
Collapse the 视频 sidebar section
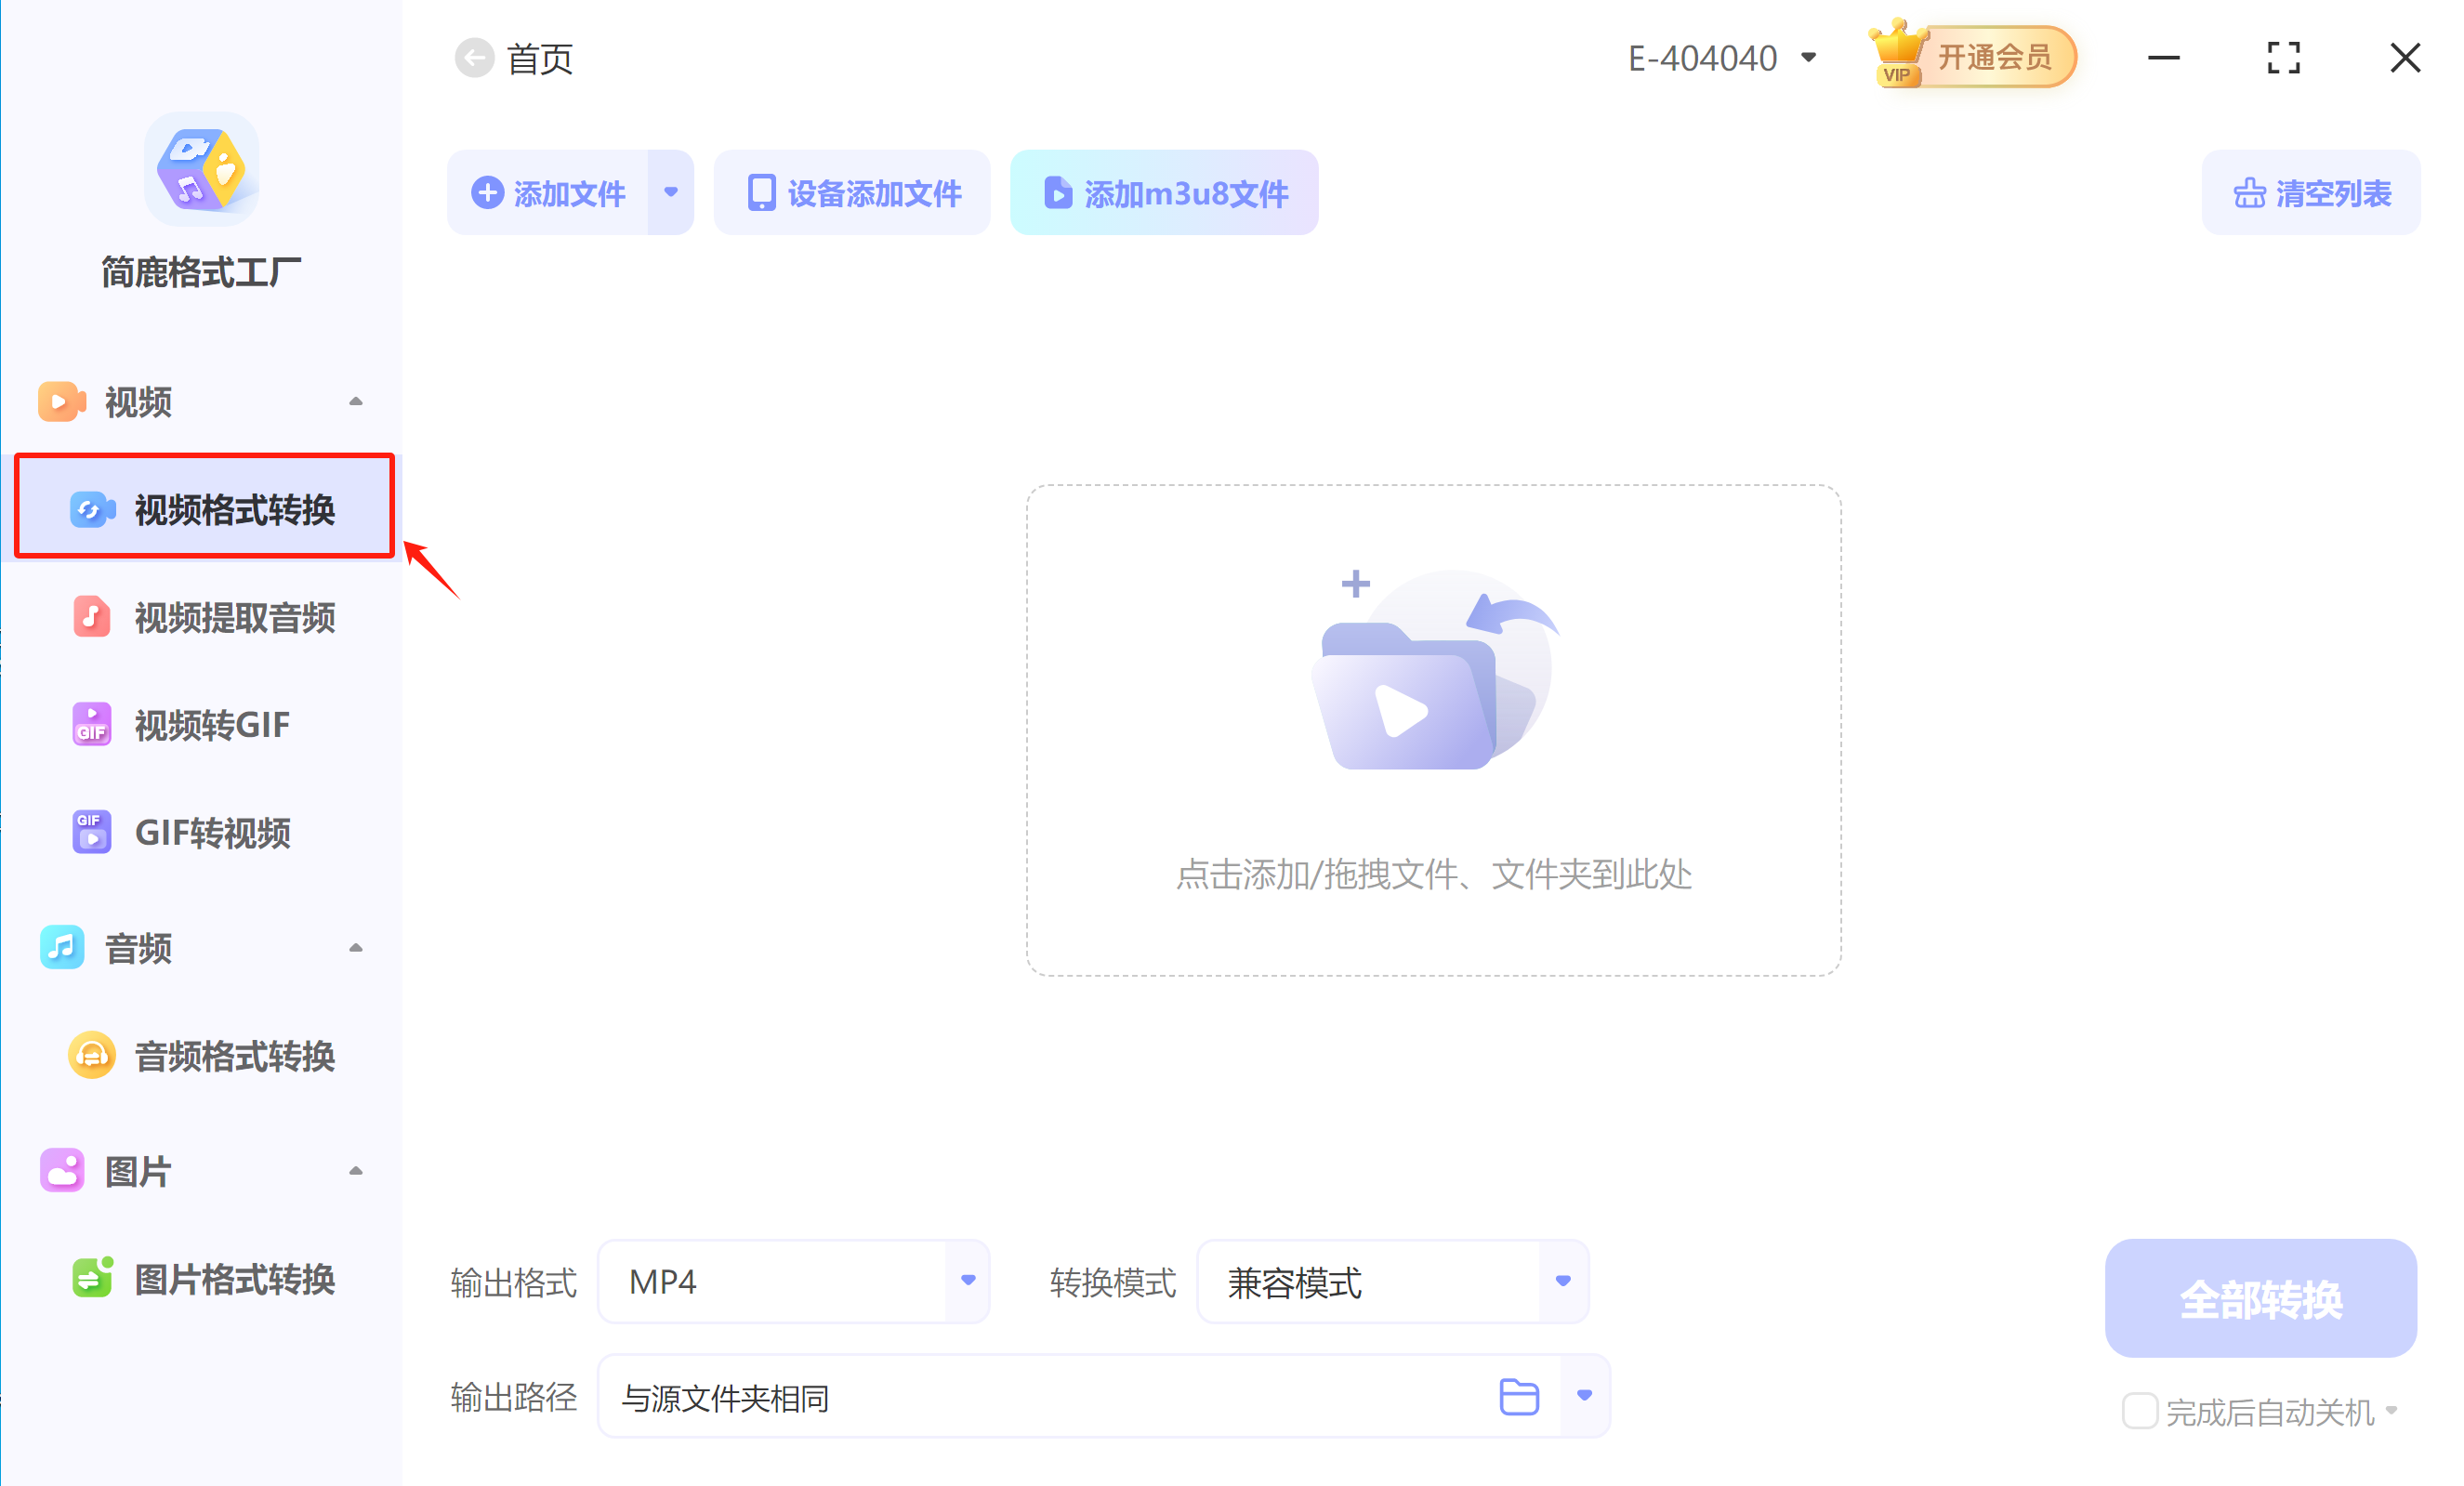355,400
